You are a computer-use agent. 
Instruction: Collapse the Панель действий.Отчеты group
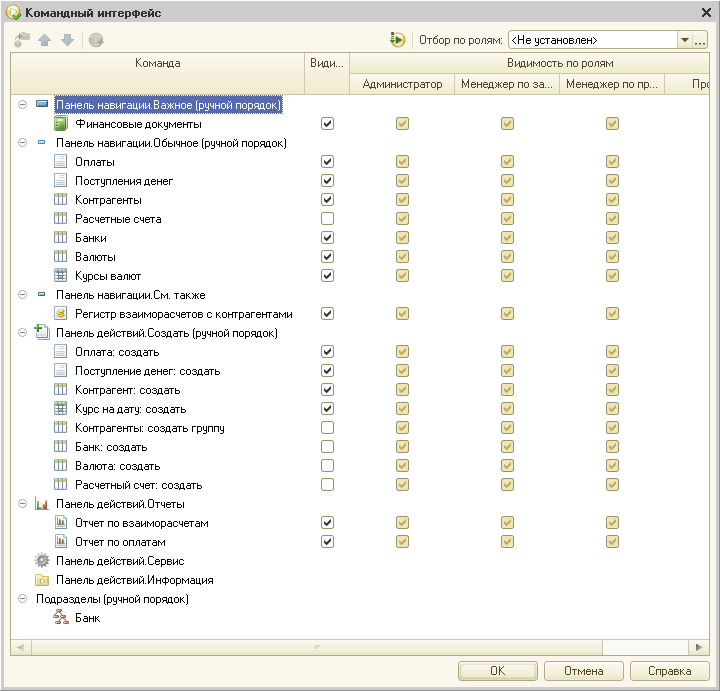(x=22, y=504)
